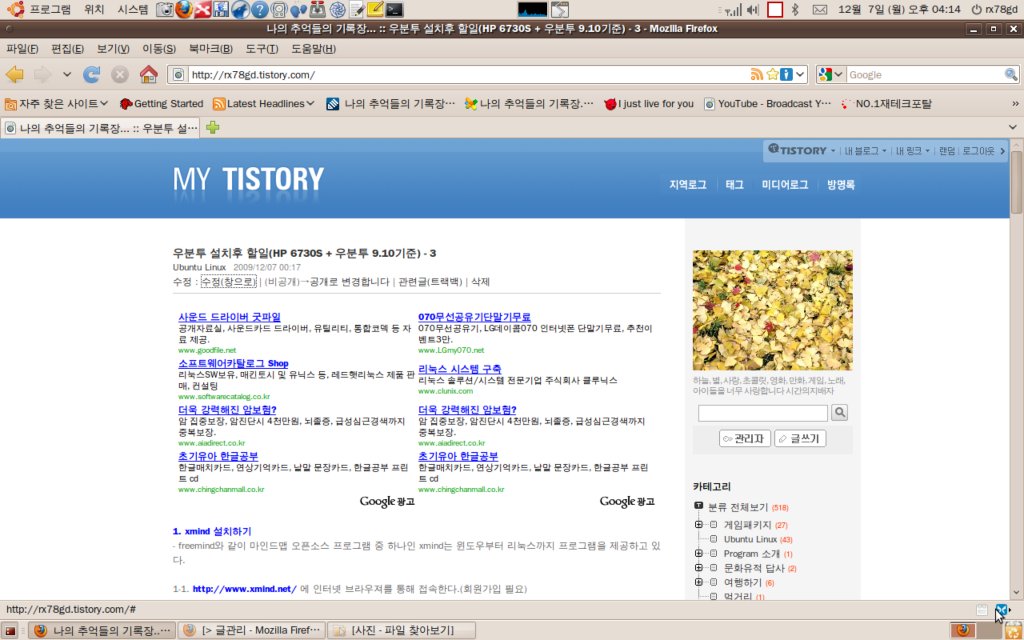Switch to the 글관리 Firefox taskbar window
The height and width of the screenshot is (640, 1024).
(x=251, y=631)
